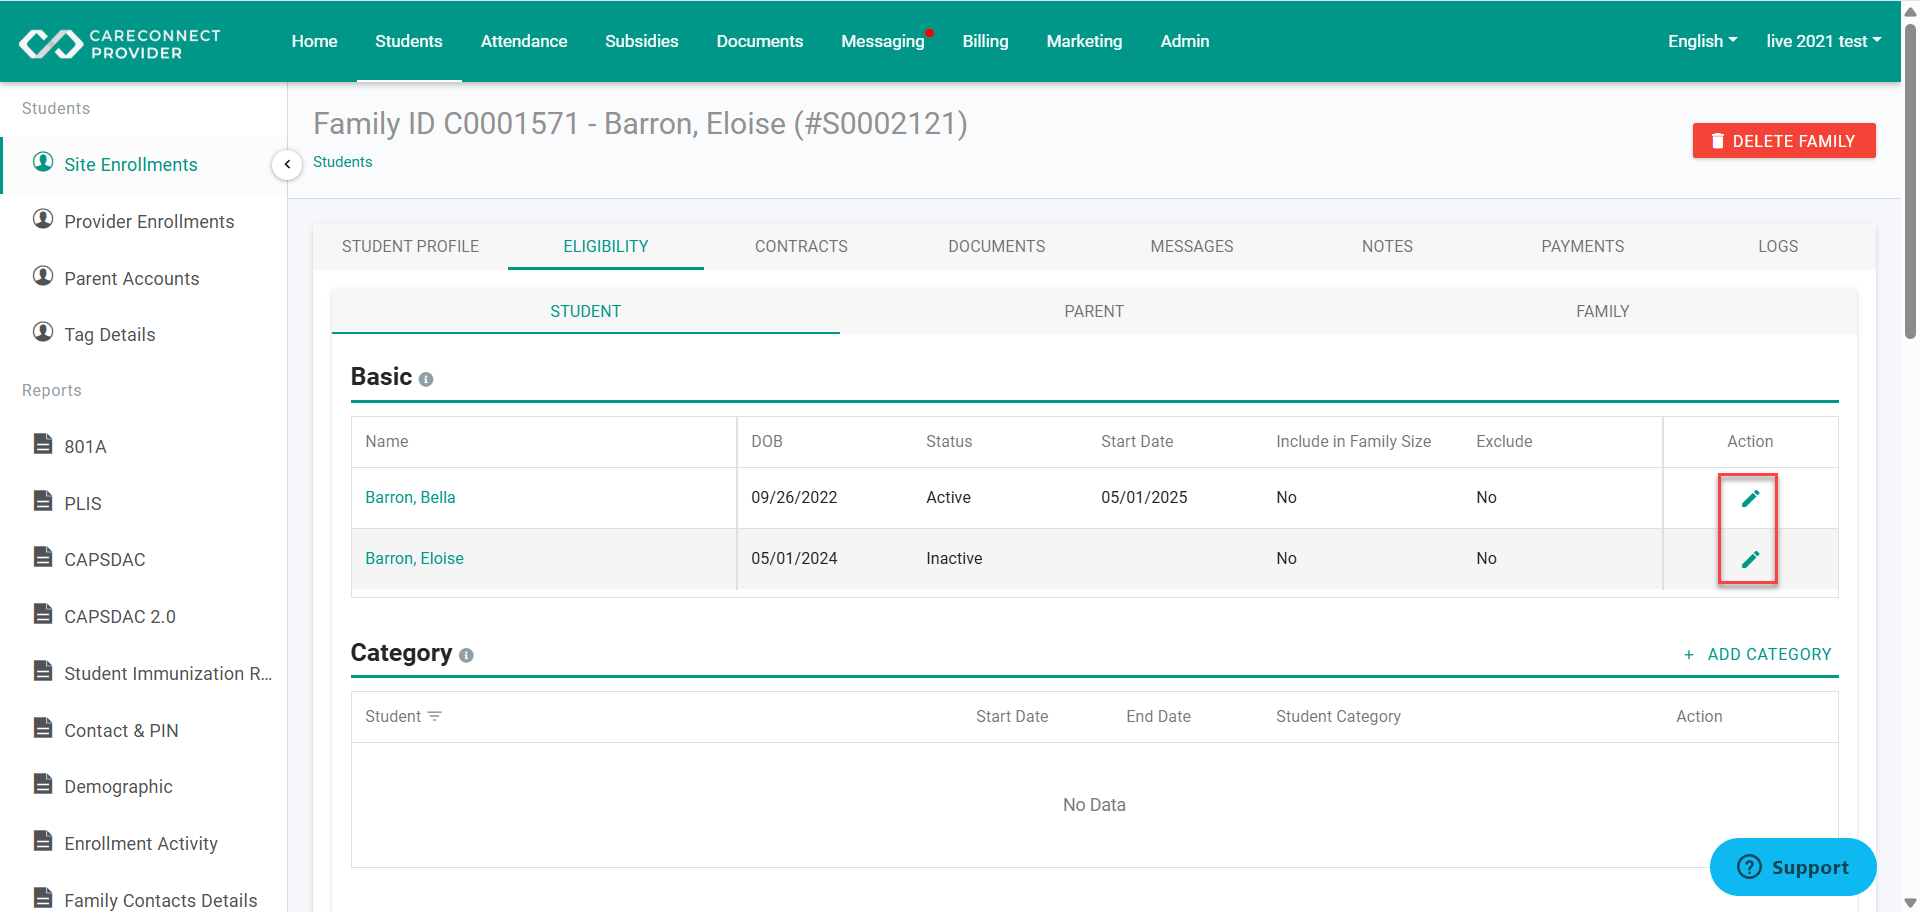The width and height of the screenshot is (1920, 912).
Task: Click the Parent Accounts person icon
Action: point(43,276)
